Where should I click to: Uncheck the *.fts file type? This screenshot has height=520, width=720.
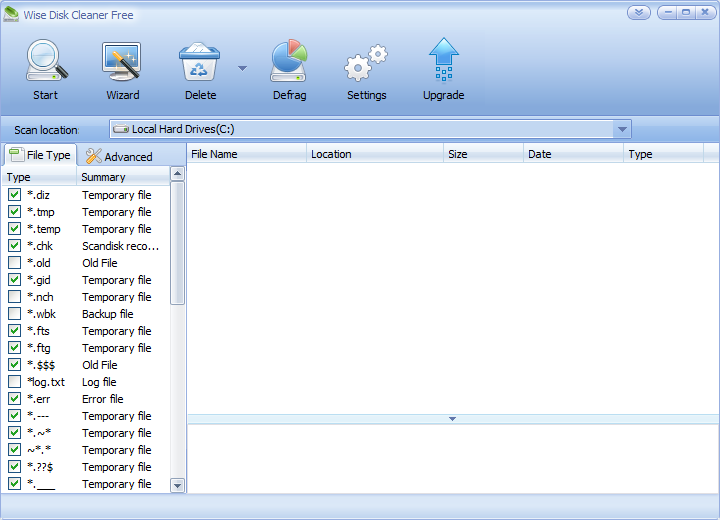tap(14, 330)
